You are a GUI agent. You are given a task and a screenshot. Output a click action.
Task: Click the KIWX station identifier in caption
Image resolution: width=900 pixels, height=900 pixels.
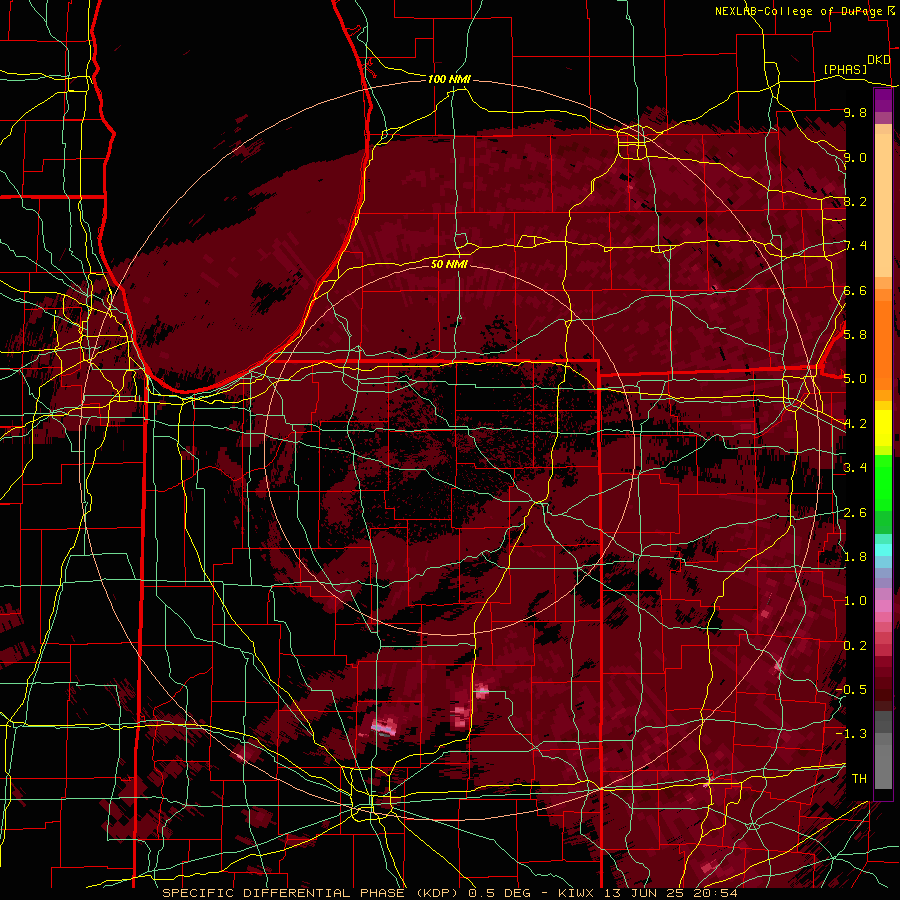click(x=578, y=893)
